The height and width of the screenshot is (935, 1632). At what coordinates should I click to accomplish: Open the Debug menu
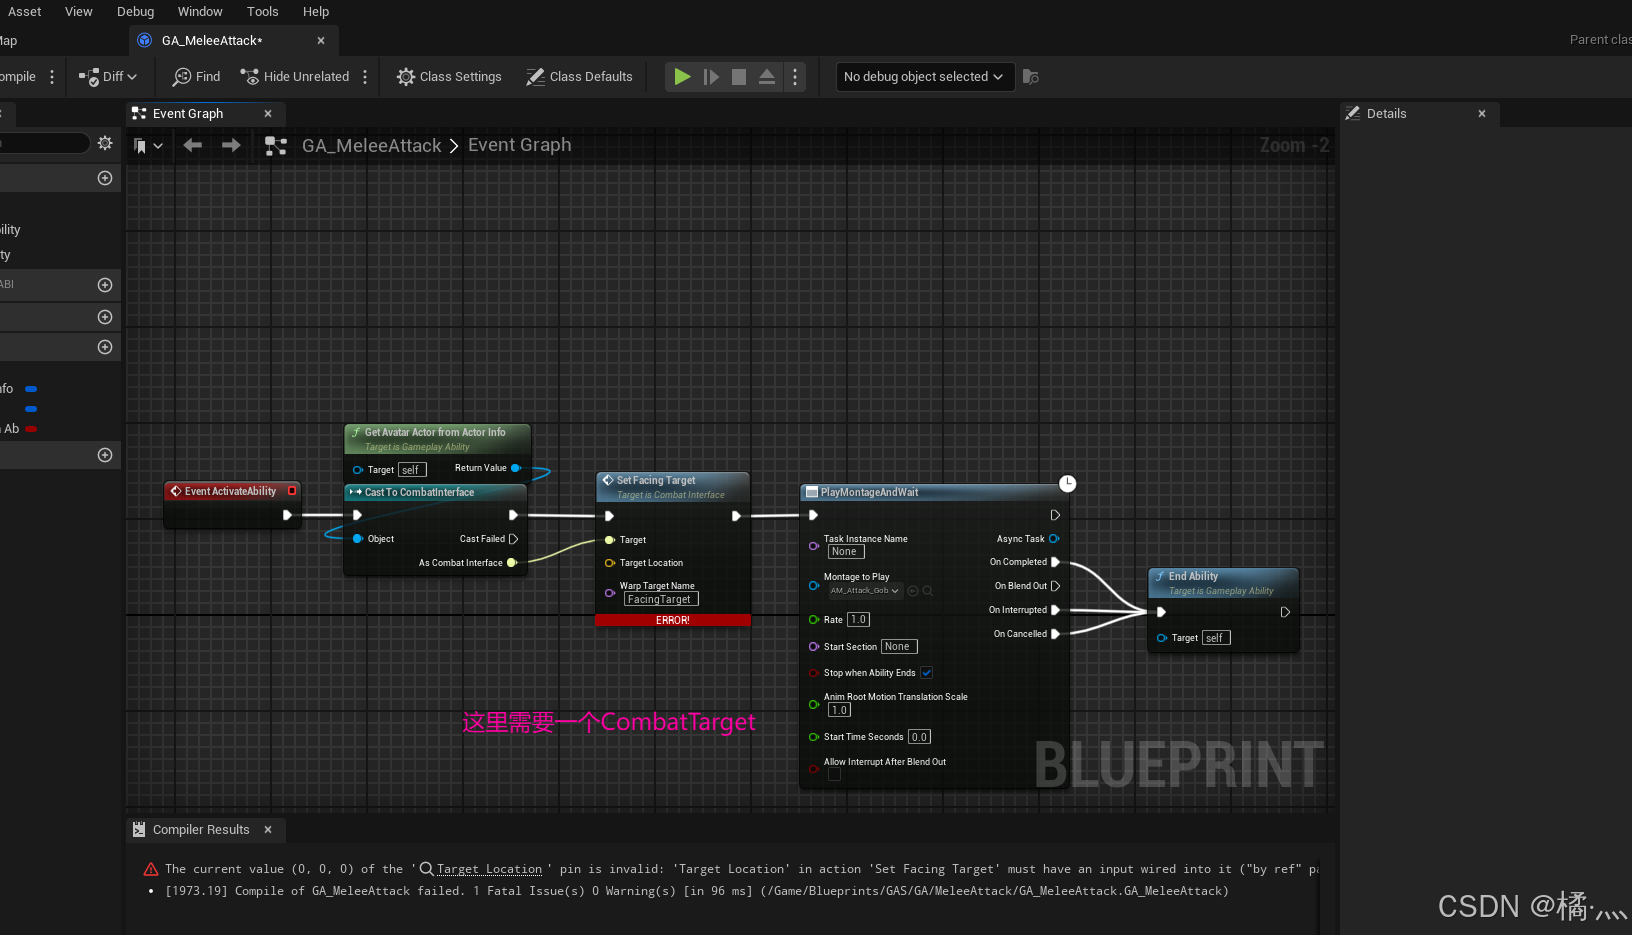click(x=135, y=12)
